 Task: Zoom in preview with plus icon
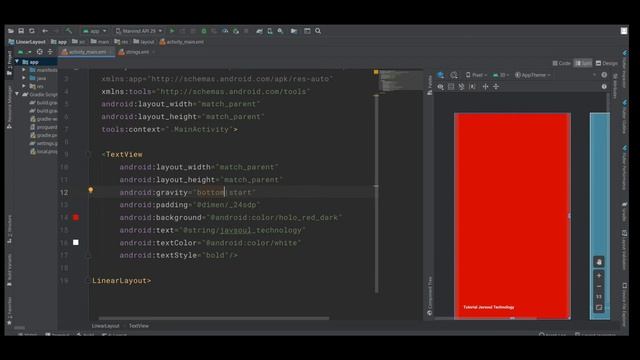point(599,276)
